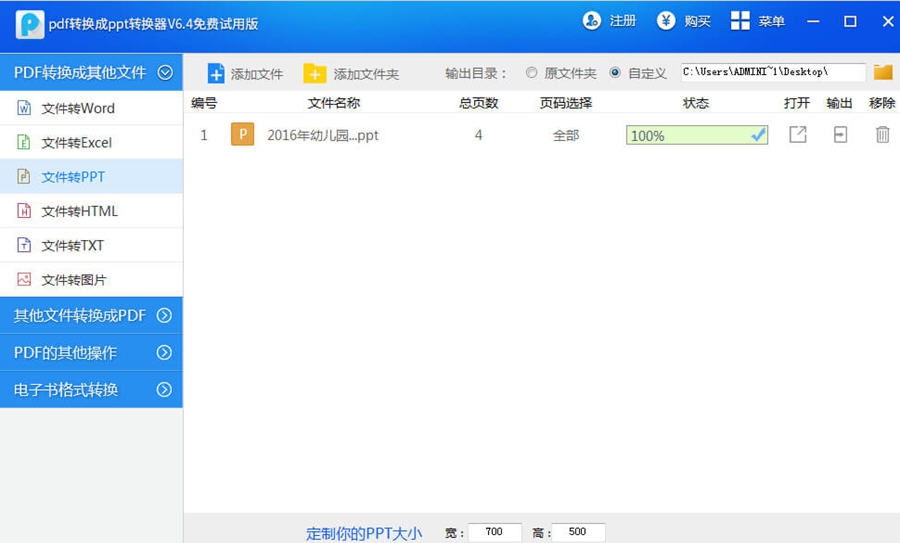Viewport: 900px width, 543px height.
Task: Click the PPT width input field
Action: [494, 533]
